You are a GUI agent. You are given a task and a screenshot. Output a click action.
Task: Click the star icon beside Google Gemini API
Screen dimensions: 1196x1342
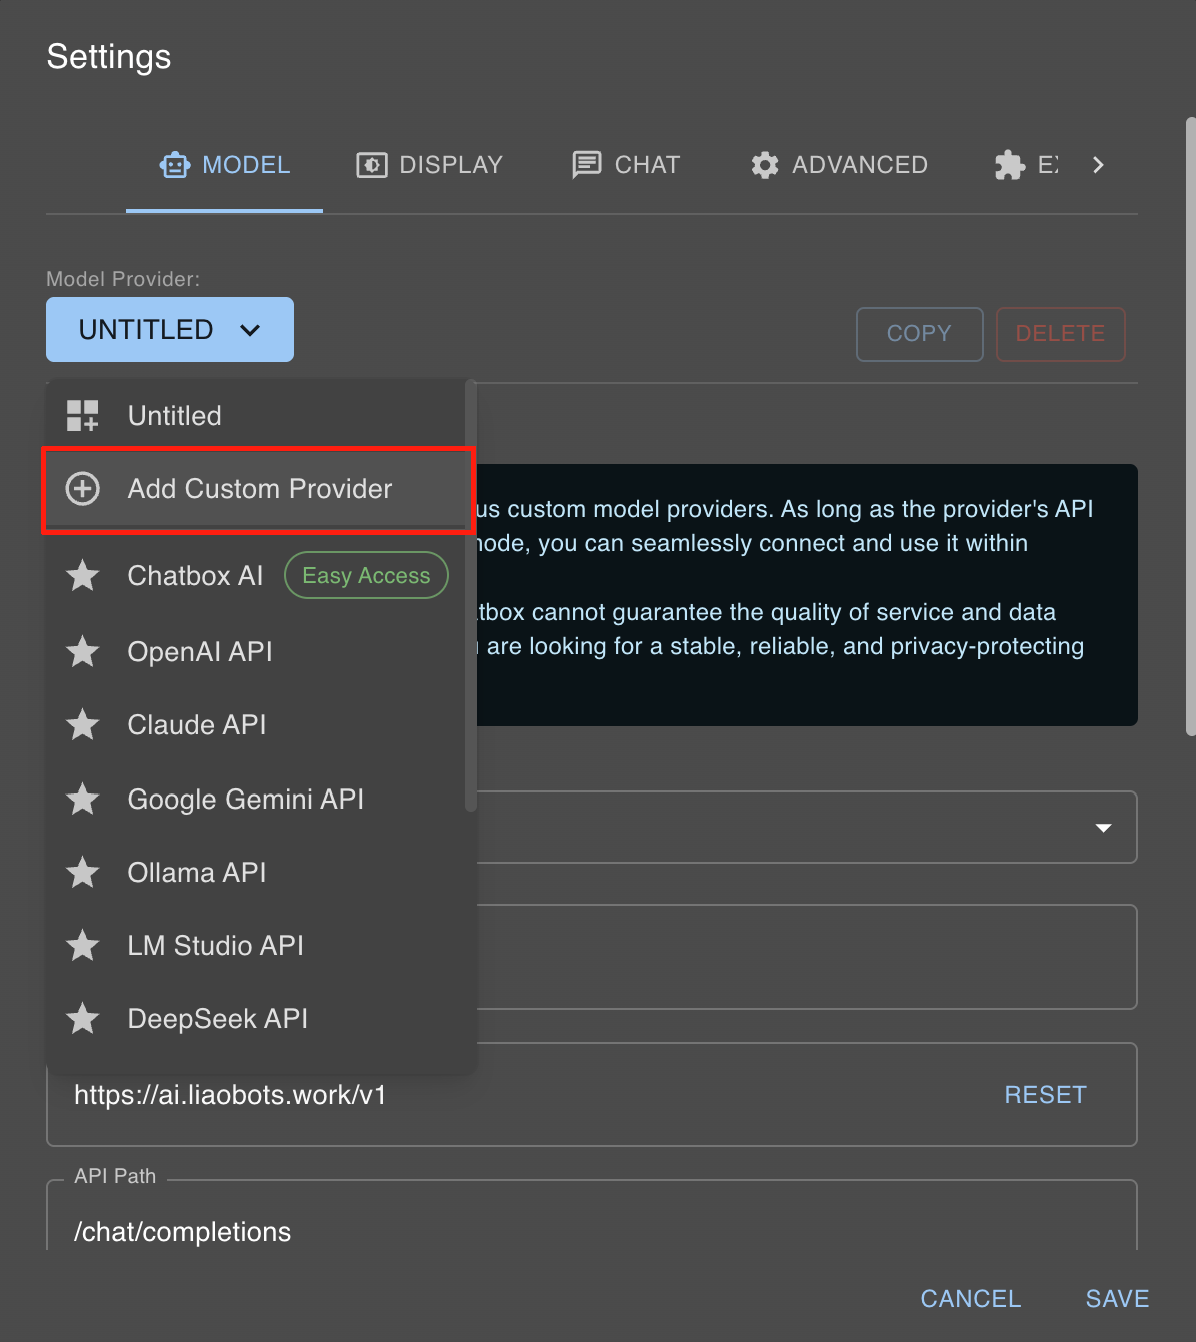pyautogui.click(x=82, y=799)
